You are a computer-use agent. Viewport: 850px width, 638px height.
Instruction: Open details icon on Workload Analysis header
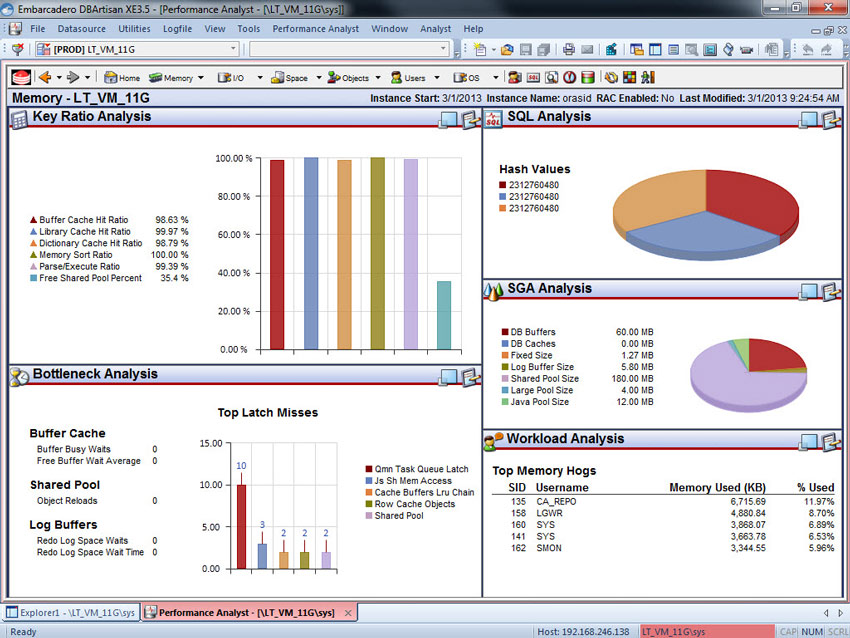tap(830, 442)
